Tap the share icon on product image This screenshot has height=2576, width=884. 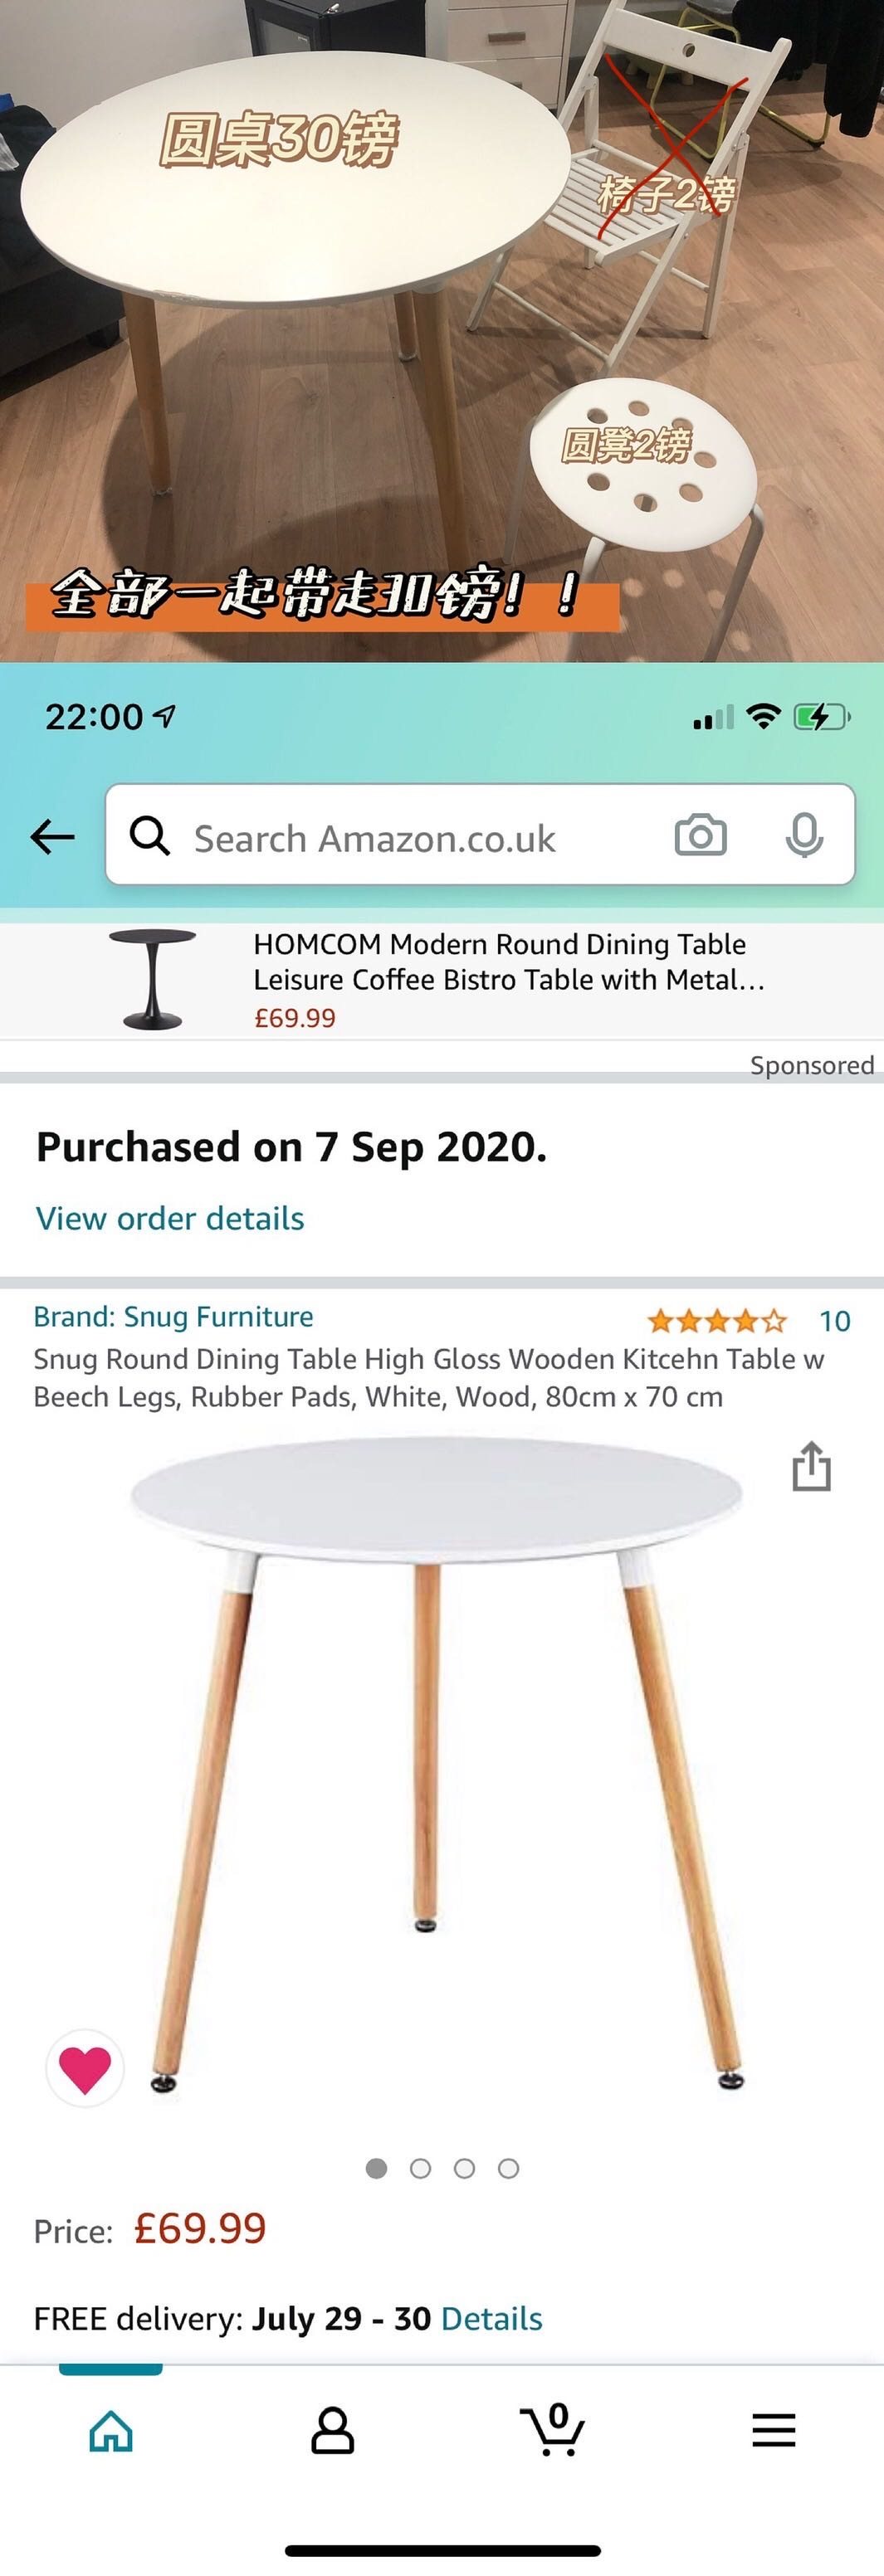tap(811, 1466)
